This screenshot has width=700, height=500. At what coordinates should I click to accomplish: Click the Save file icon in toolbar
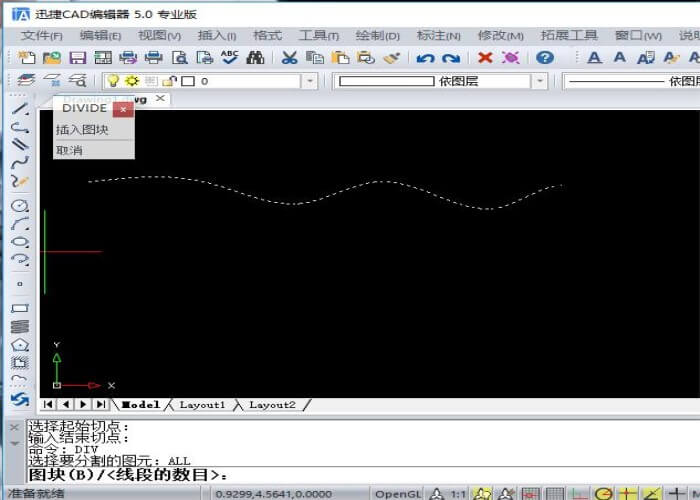[x=76, y=59]
